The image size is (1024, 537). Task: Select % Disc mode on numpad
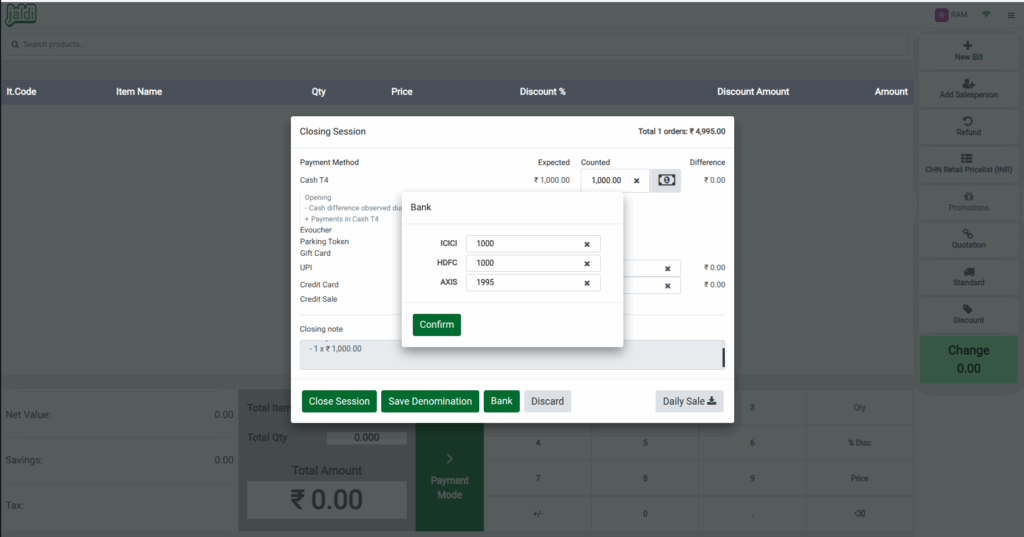[859, 443]
